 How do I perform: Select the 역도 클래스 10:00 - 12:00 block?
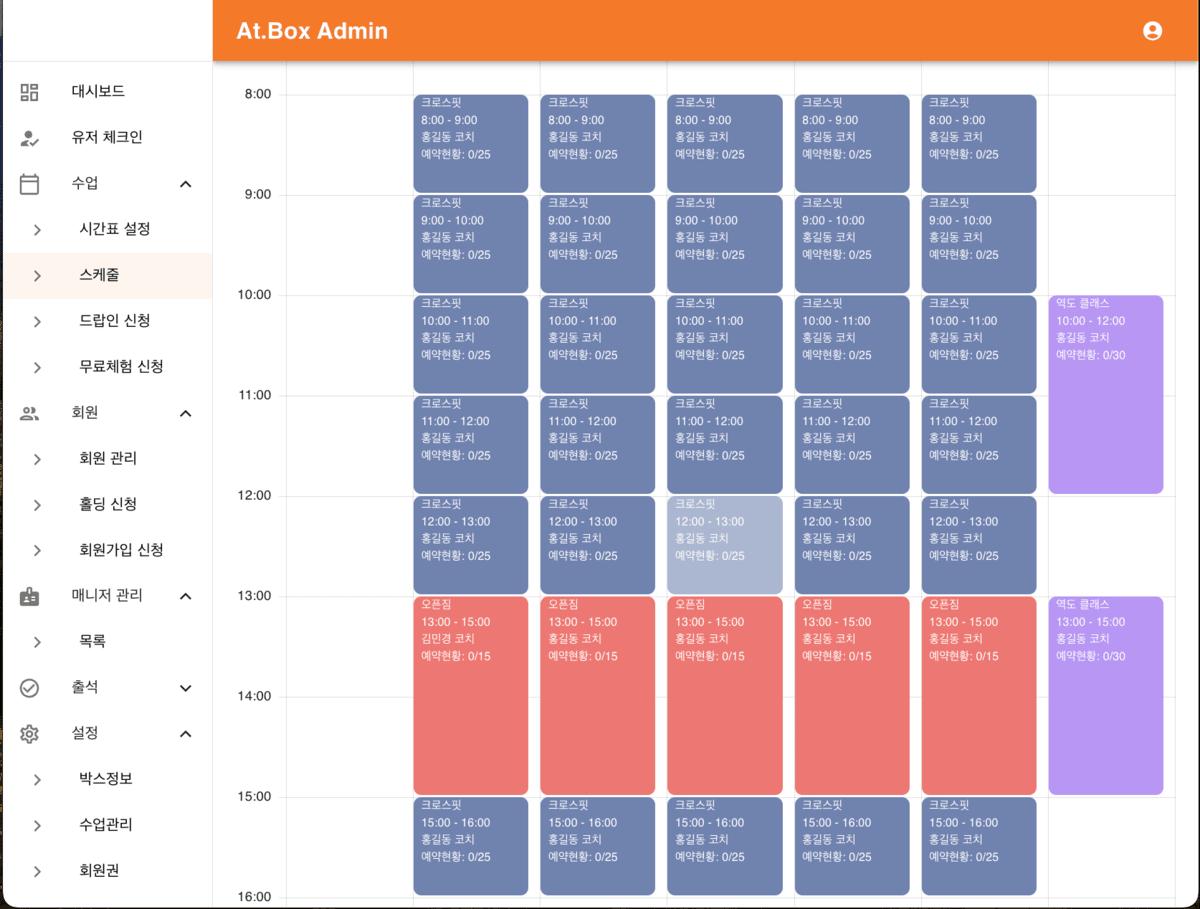[x=1105, y=394]
